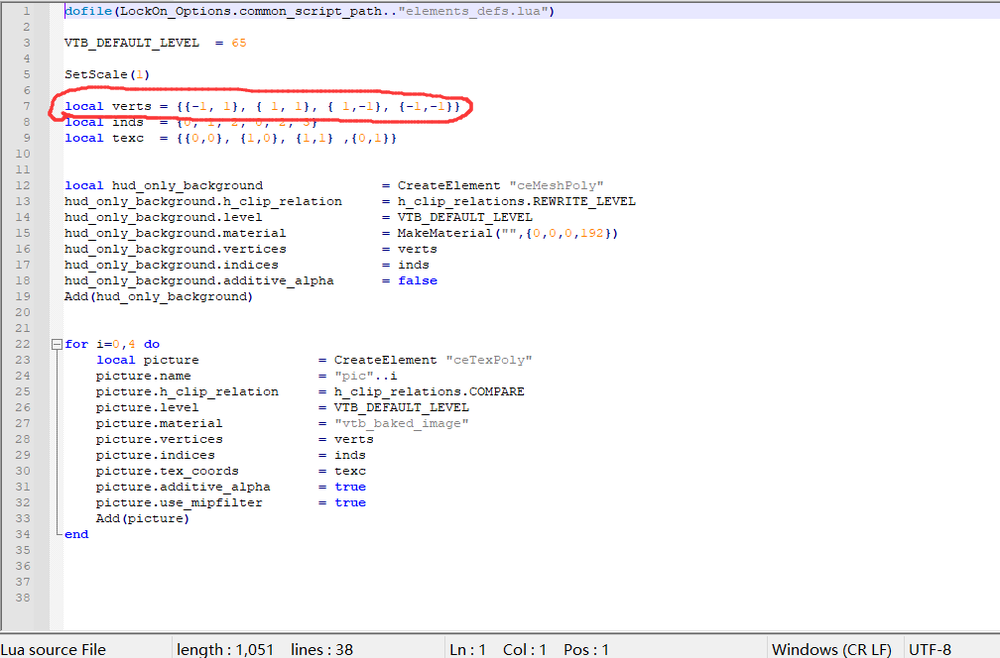Click "ceMeshPoly" string on line 12
Image resolution: width=1000 pixels, height=658 pixels.
point(556,186)
